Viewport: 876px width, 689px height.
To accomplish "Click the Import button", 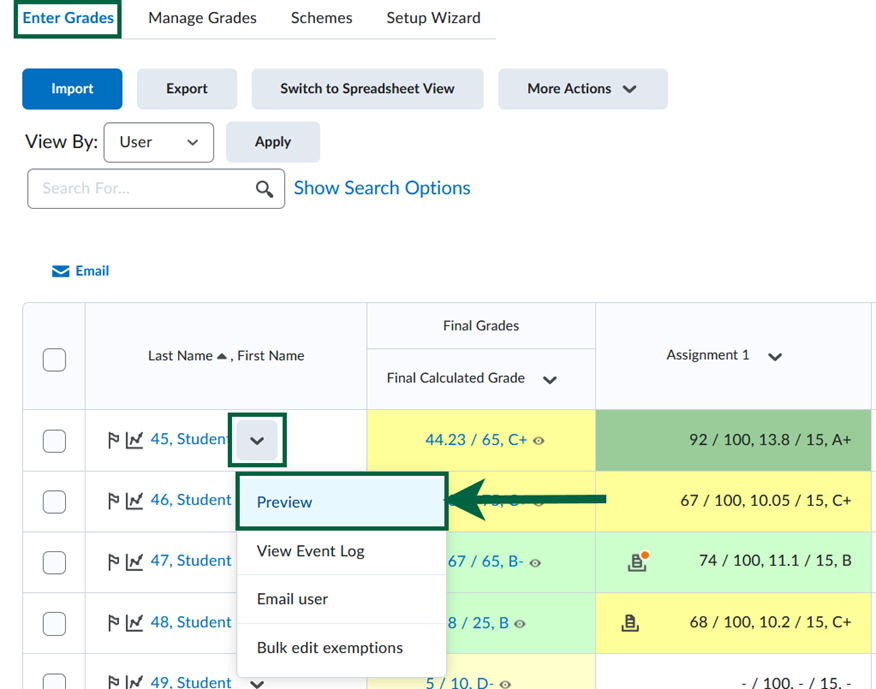I will pos(71,88).
